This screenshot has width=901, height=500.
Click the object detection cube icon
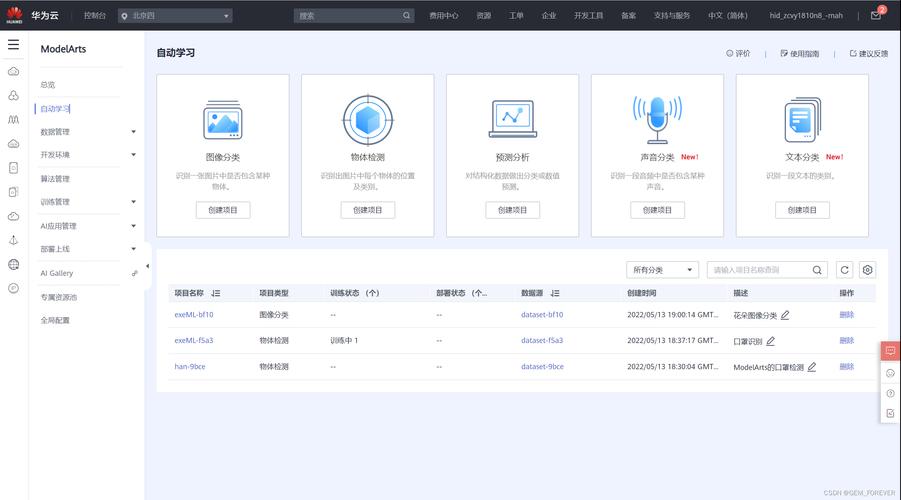(368, 120)
